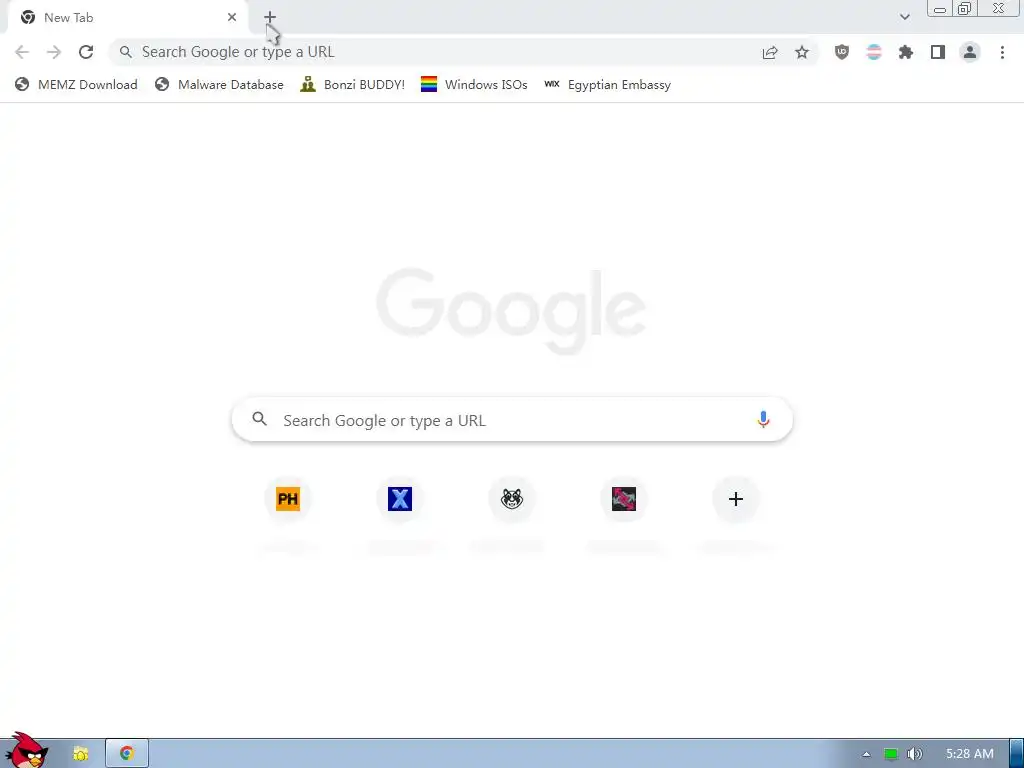Click the search magnifier in the page search box
The width and height of the screenshot is (1024, 768).
pos(260,419)
